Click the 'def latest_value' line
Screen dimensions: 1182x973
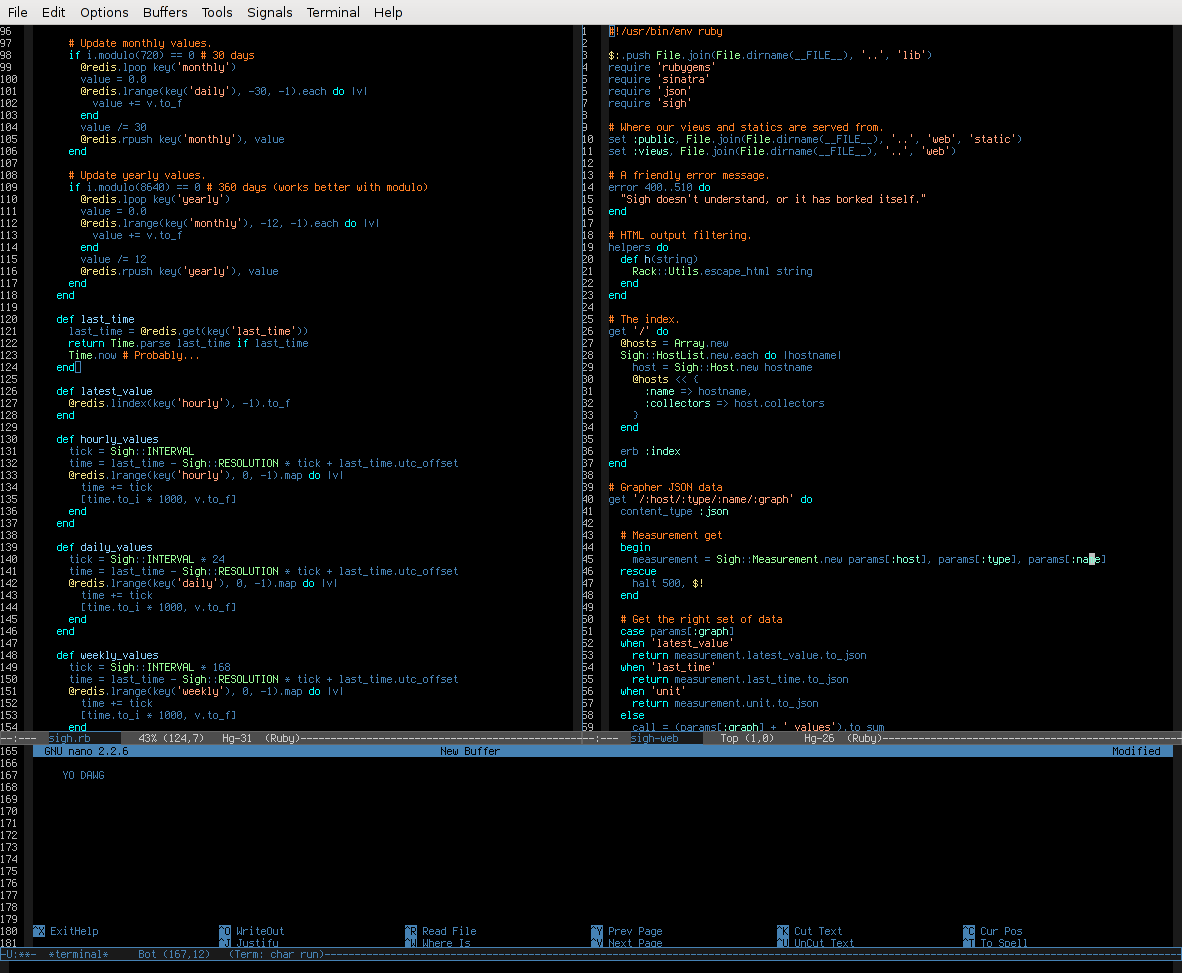104,391
